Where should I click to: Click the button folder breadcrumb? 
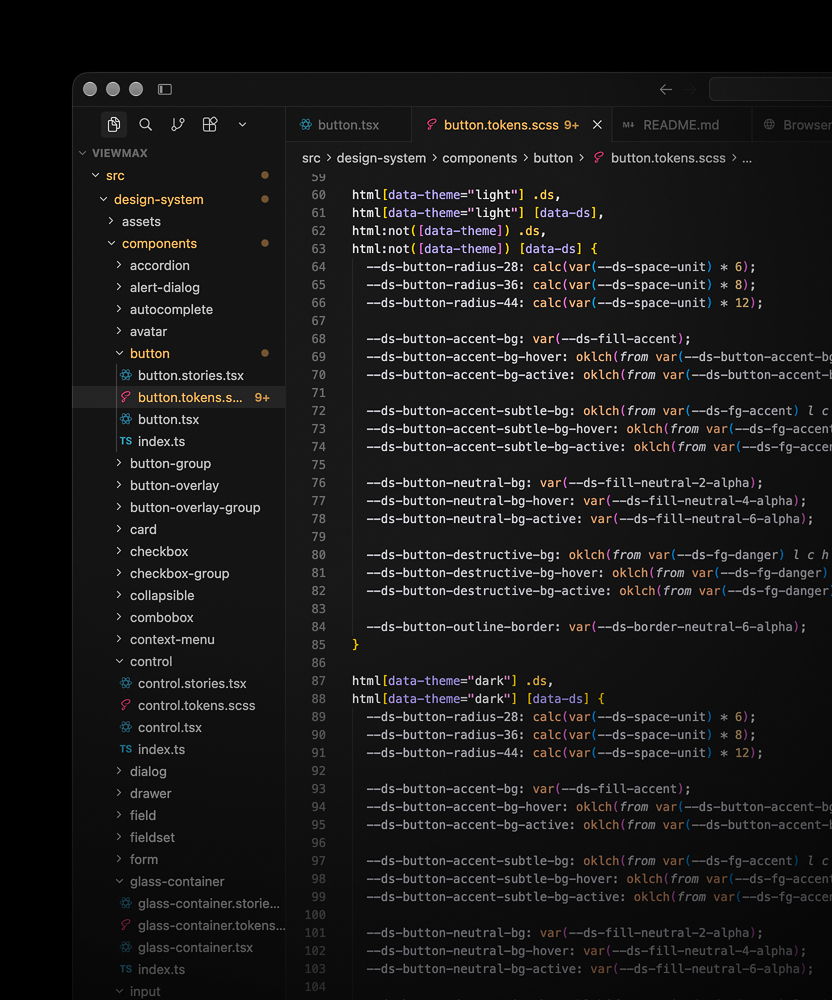coord(553,158)
